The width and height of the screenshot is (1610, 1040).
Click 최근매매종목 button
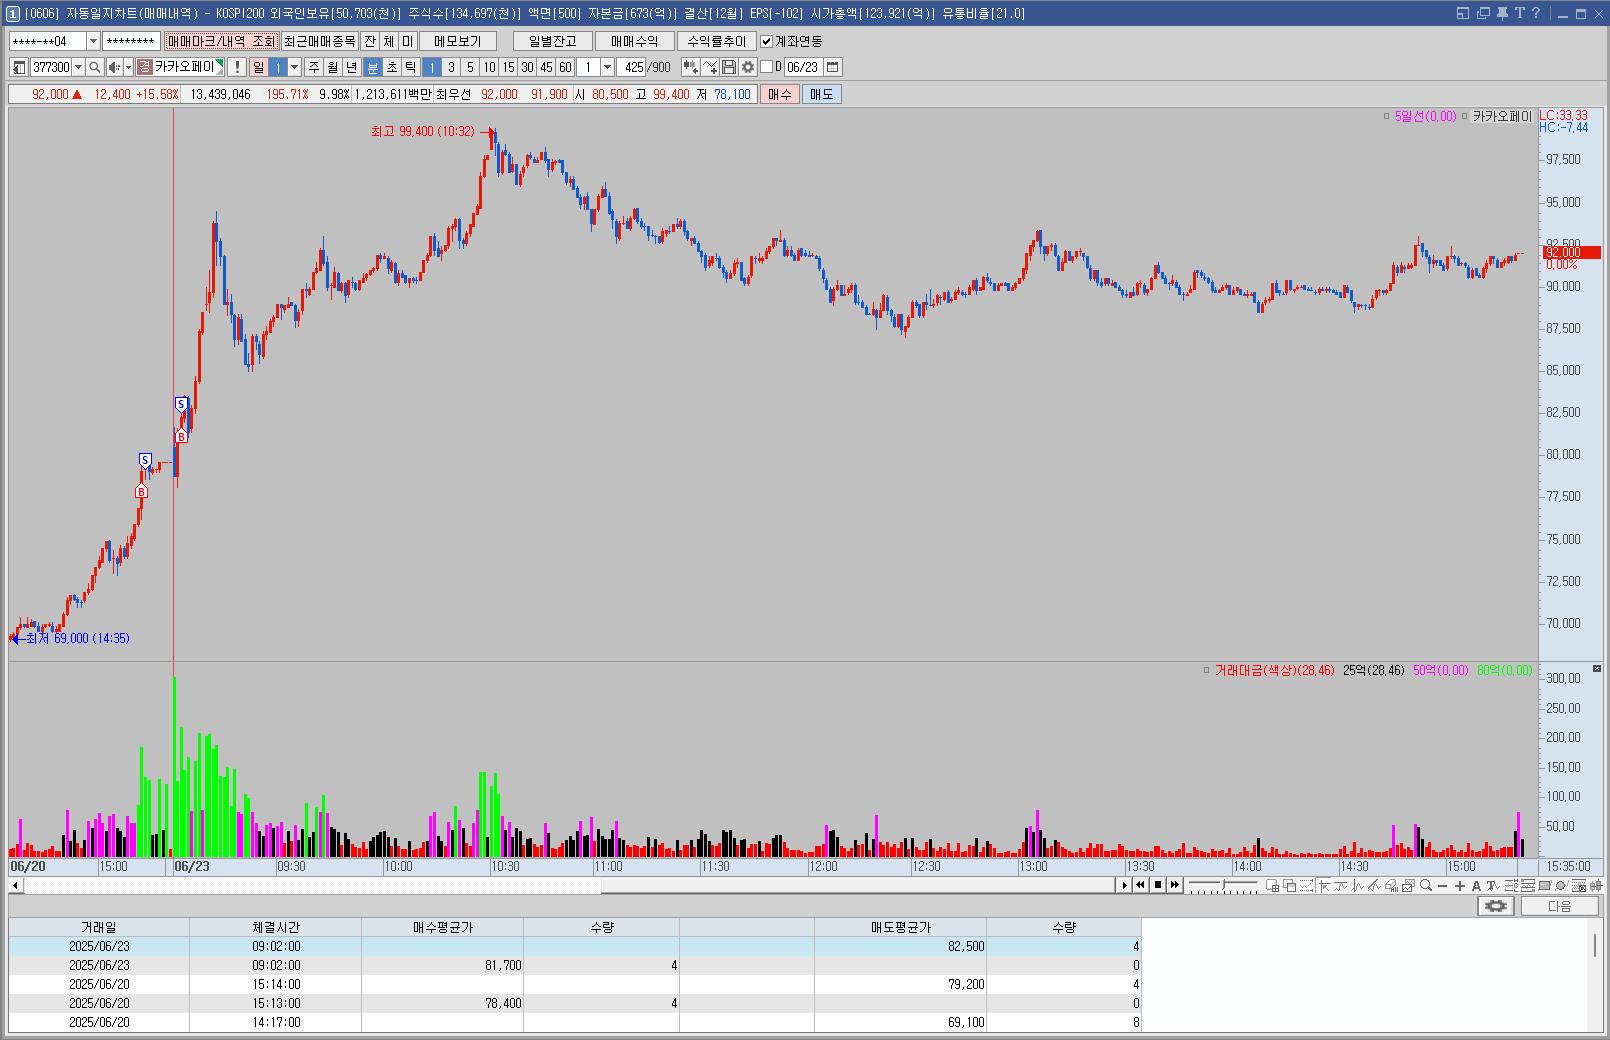(319, 41)
